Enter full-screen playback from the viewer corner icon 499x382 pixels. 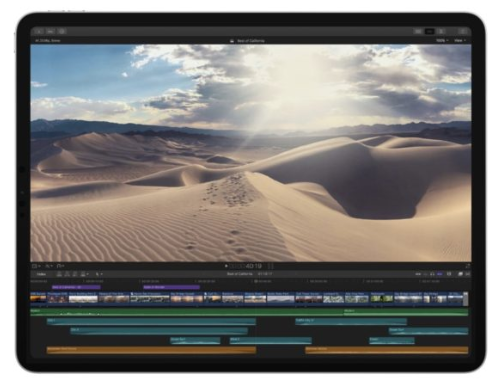[467, 266]
